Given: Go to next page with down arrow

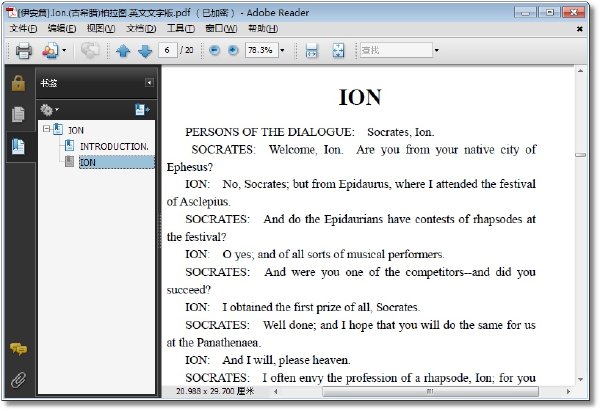Looking at the screenshot, I should click(x=145, y=51).
